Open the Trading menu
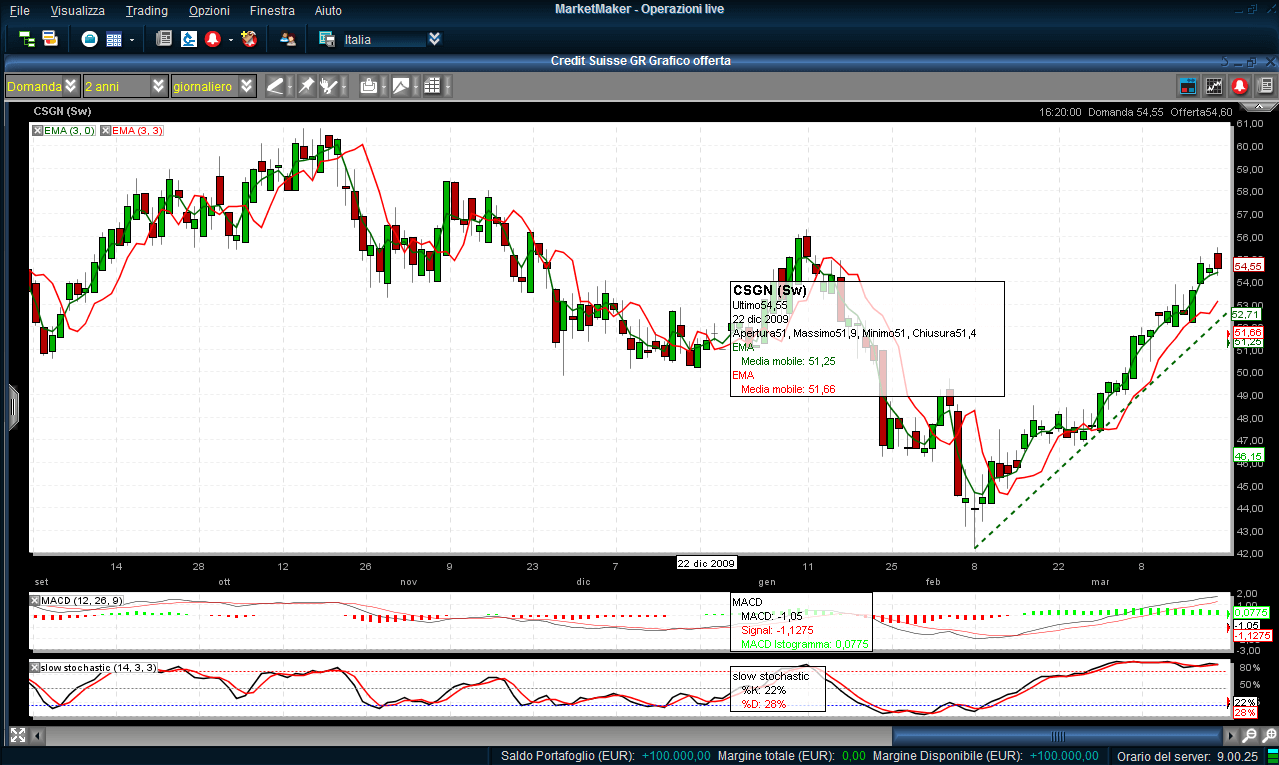Viewport: 1279px width, 765px height. click(x=147, y=10)
